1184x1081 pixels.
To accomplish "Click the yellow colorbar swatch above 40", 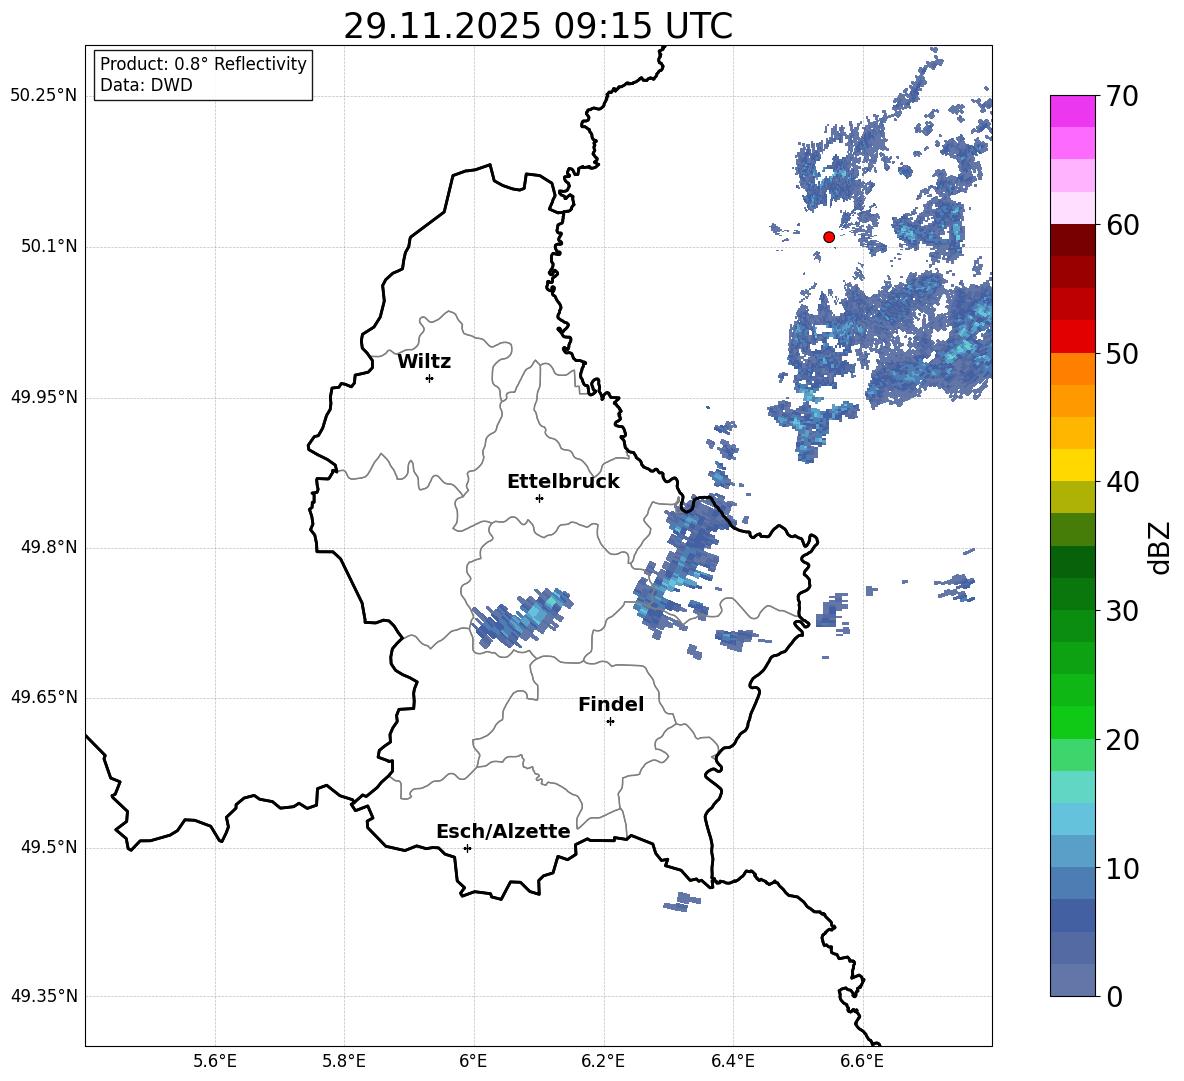I will 1072,465.
